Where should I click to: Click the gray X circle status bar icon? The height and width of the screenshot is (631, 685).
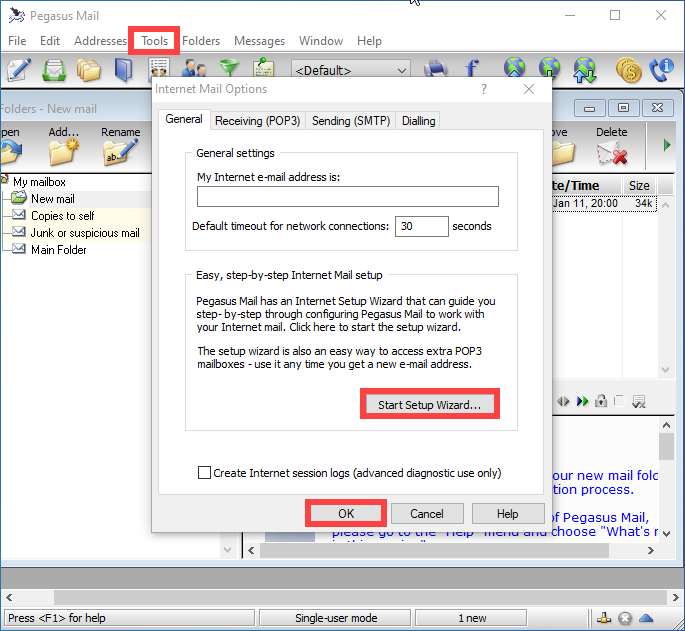point(625,618)
